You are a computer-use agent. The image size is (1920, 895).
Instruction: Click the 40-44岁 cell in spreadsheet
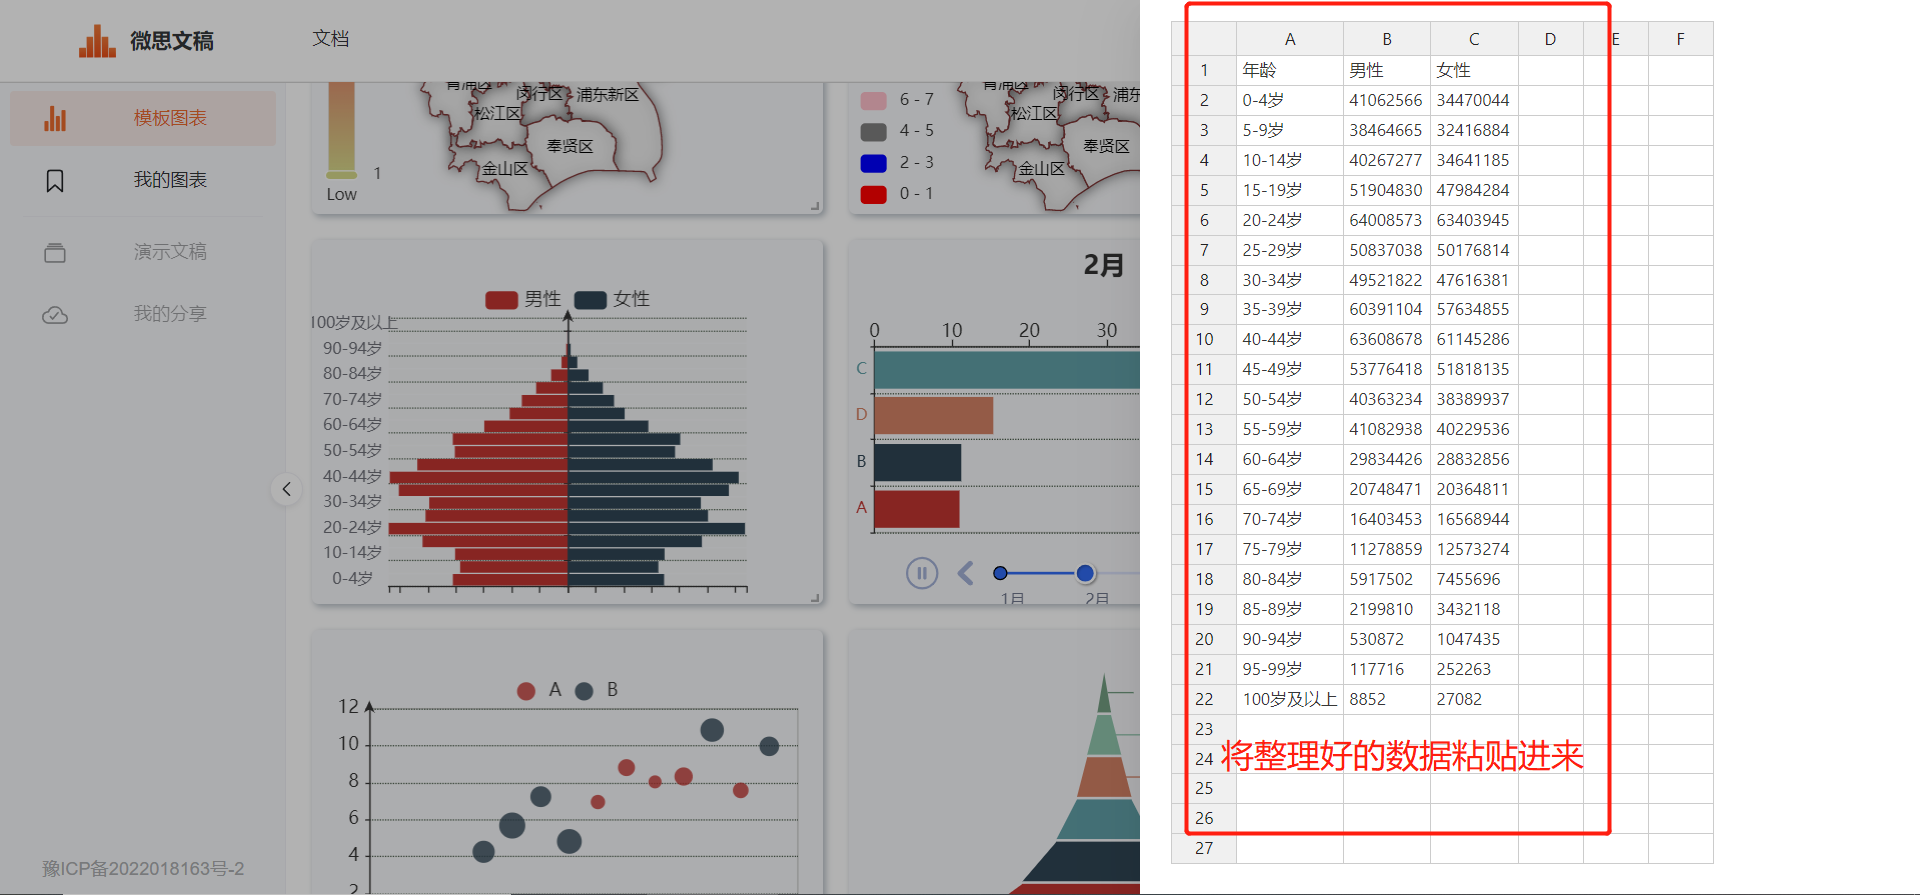[x=1290, y=339]
